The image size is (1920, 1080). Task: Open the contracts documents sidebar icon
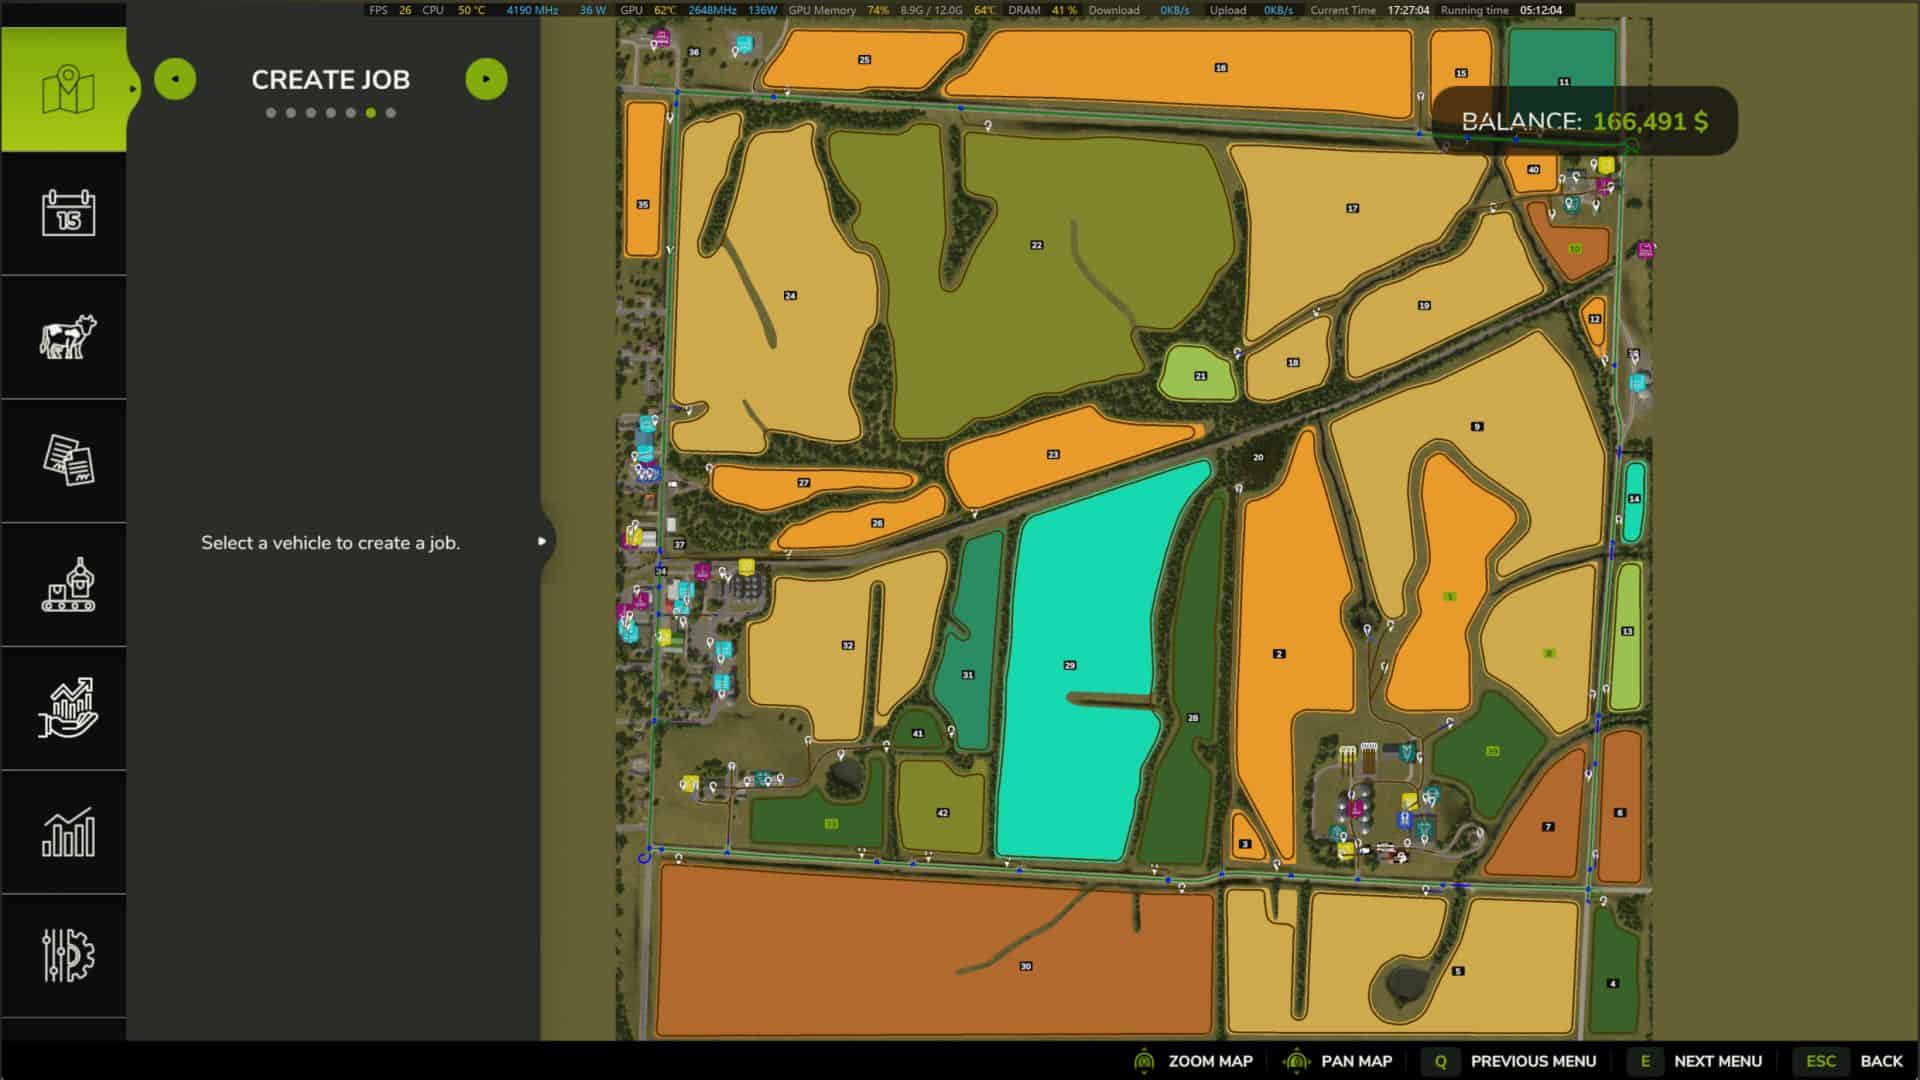pos(68,461)
